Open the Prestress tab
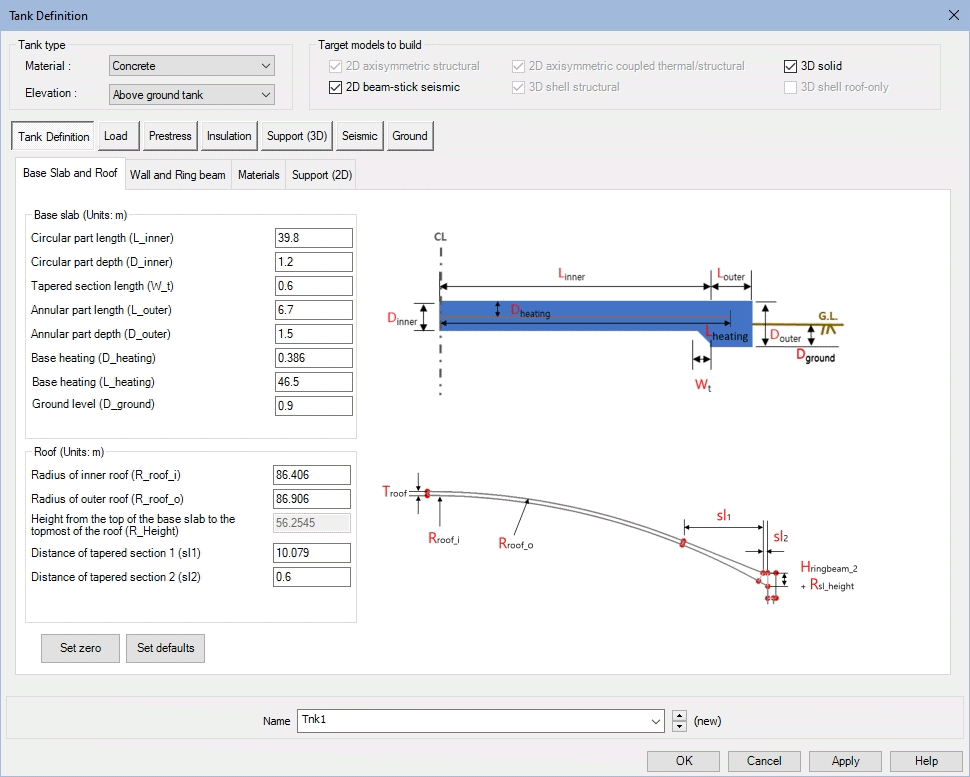Image resolution: width=970 pixels, height=777 pixels. [170, 136]
